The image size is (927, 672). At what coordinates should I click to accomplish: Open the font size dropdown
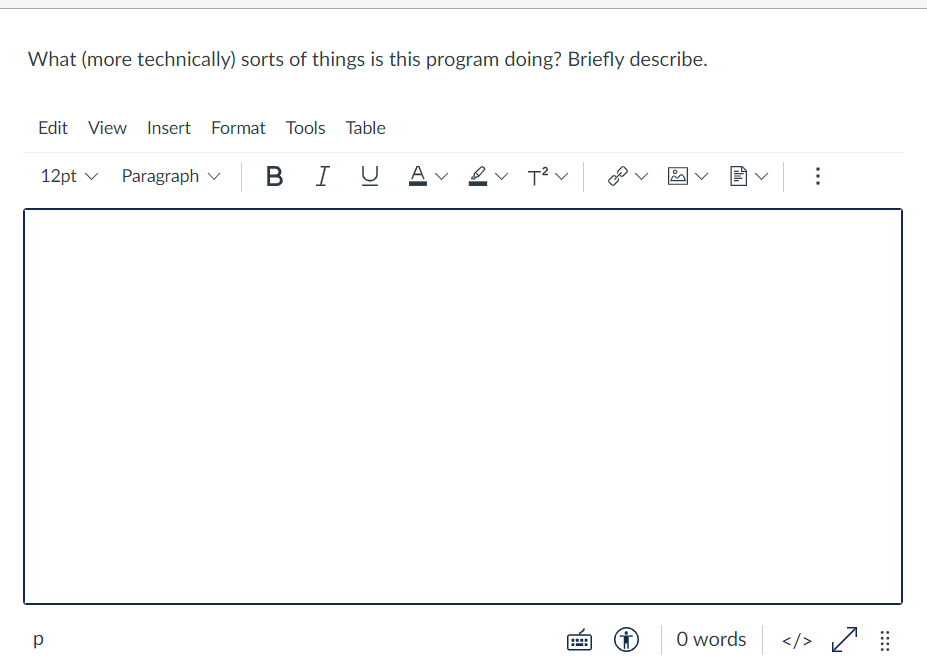(x=67, y=176)
